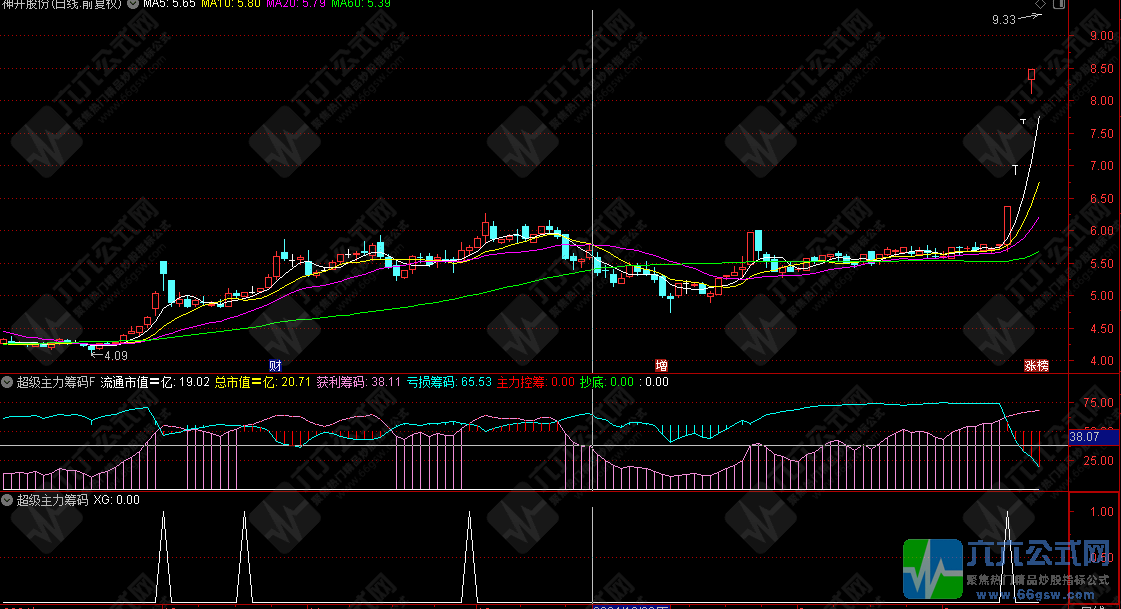Click the 增 event marker on chart
This screenshot has height=609, width=1121.
[661, 365]
